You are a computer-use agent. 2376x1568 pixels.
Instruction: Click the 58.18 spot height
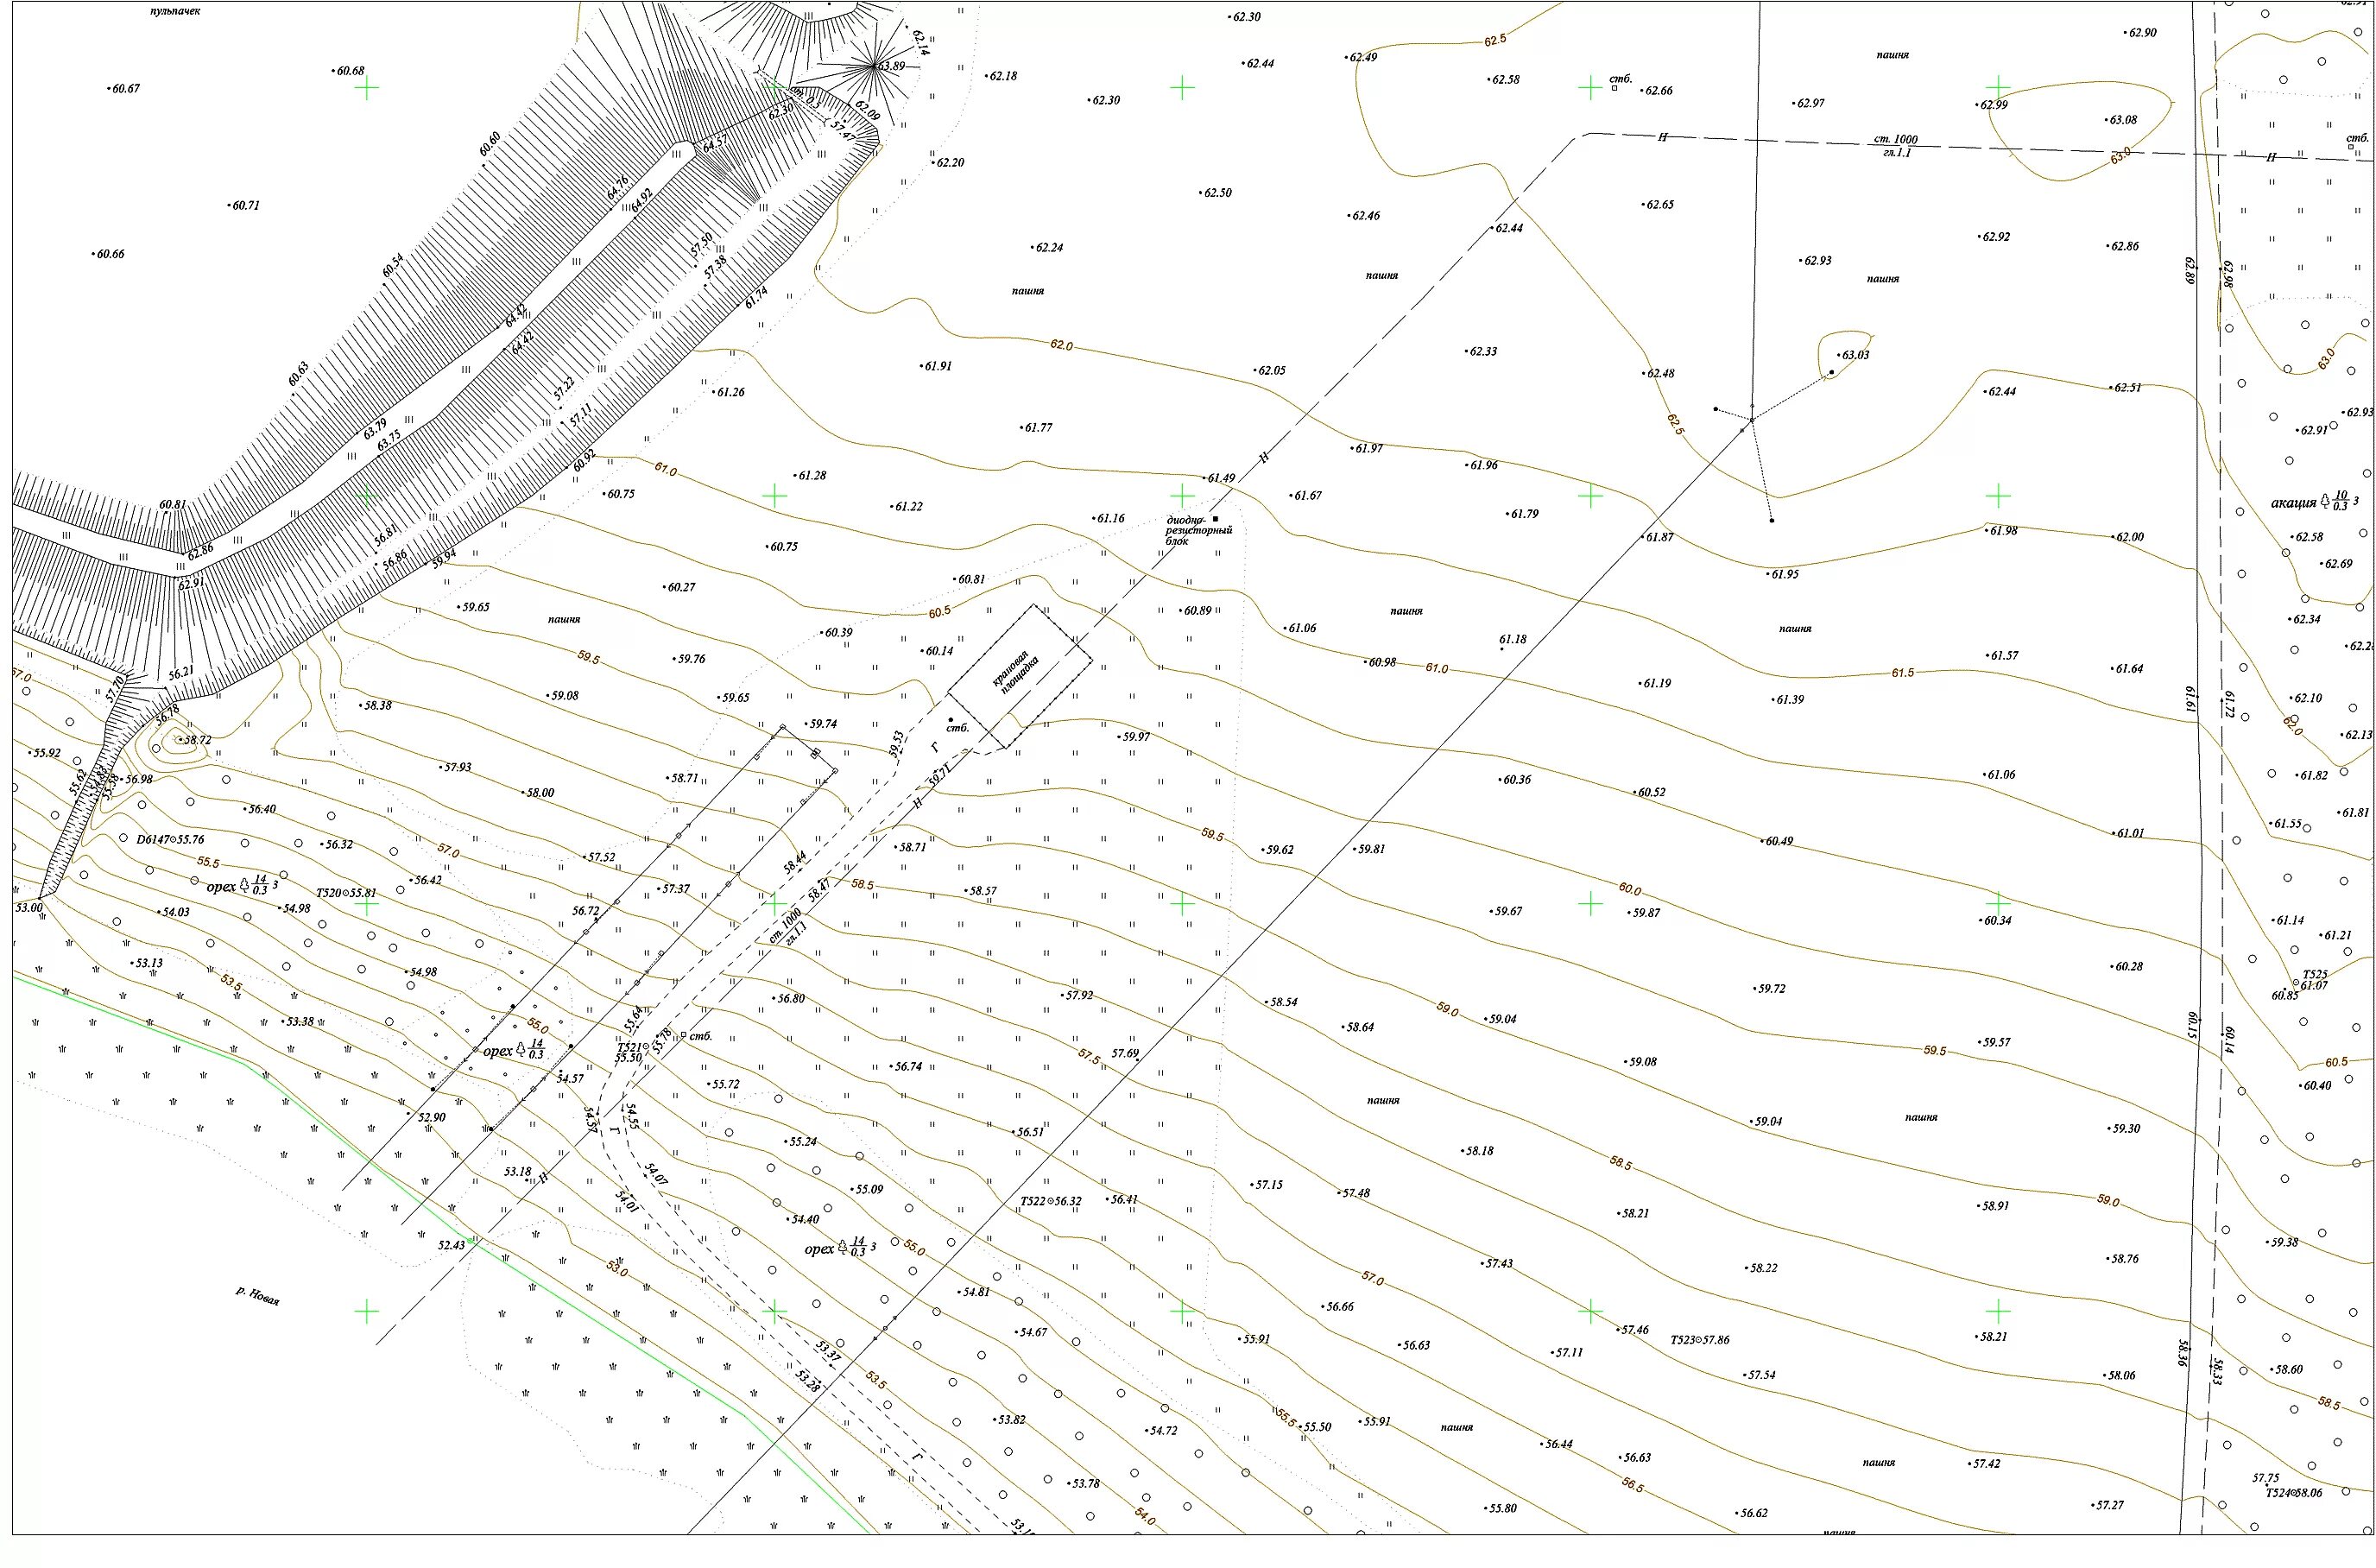pos(1479,1151)
